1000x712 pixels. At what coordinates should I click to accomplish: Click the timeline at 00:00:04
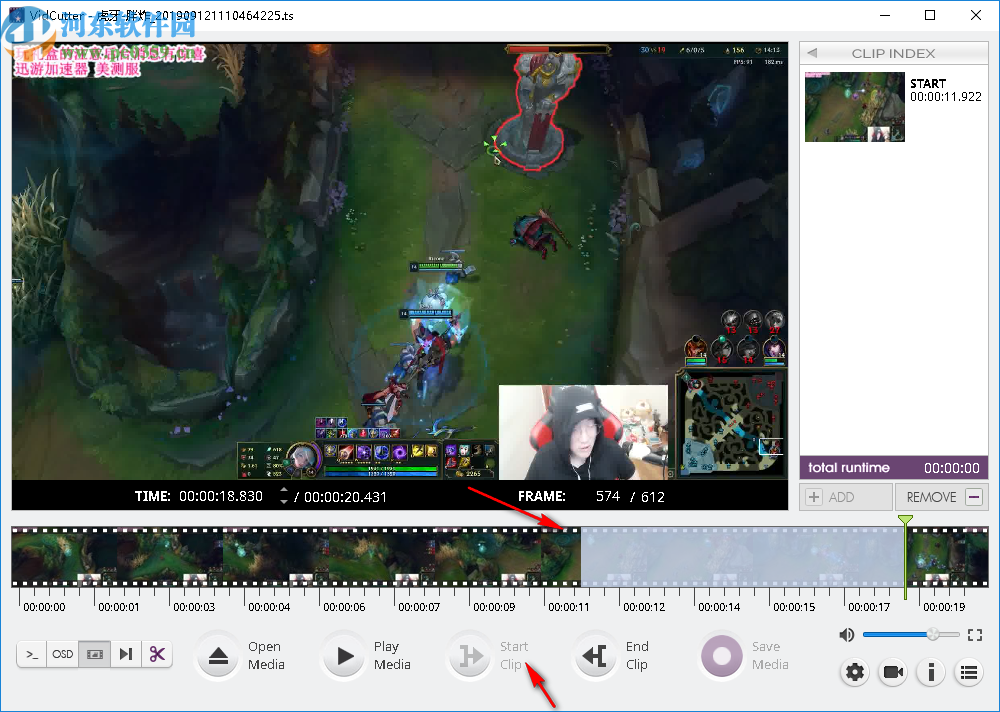[269, 607]
